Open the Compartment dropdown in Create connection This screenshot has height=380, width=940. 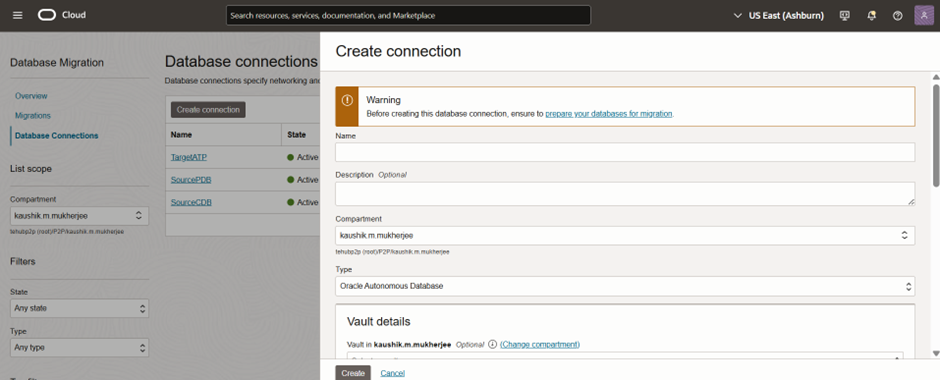[625, 236]
